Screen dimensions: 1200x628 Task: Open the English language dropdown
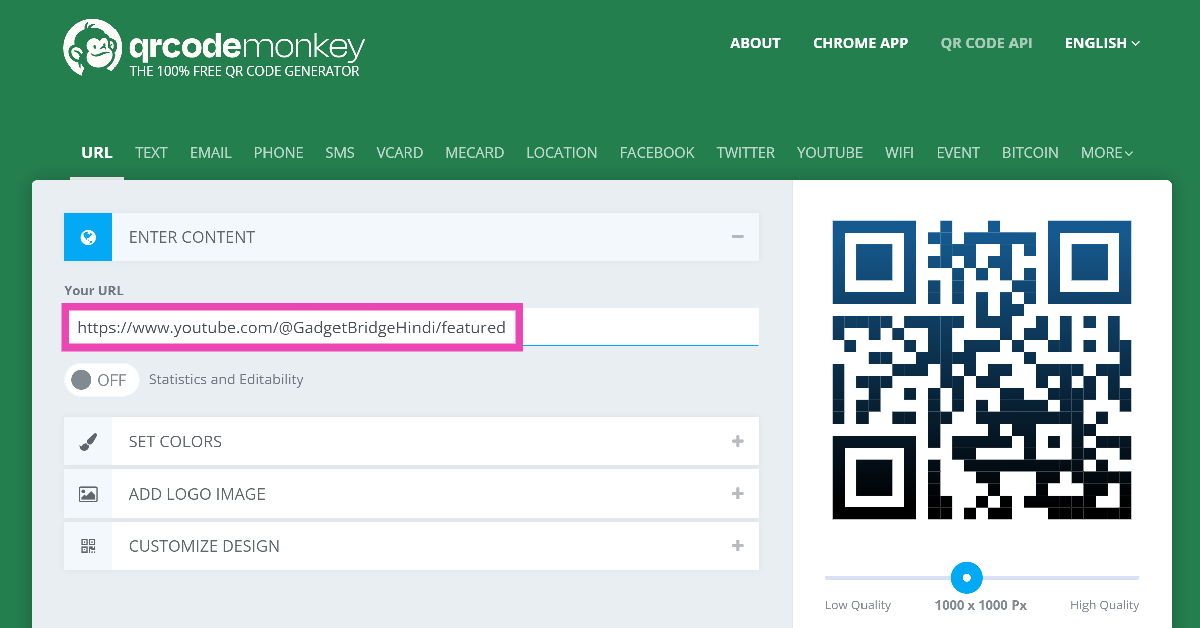(1102, 43)
